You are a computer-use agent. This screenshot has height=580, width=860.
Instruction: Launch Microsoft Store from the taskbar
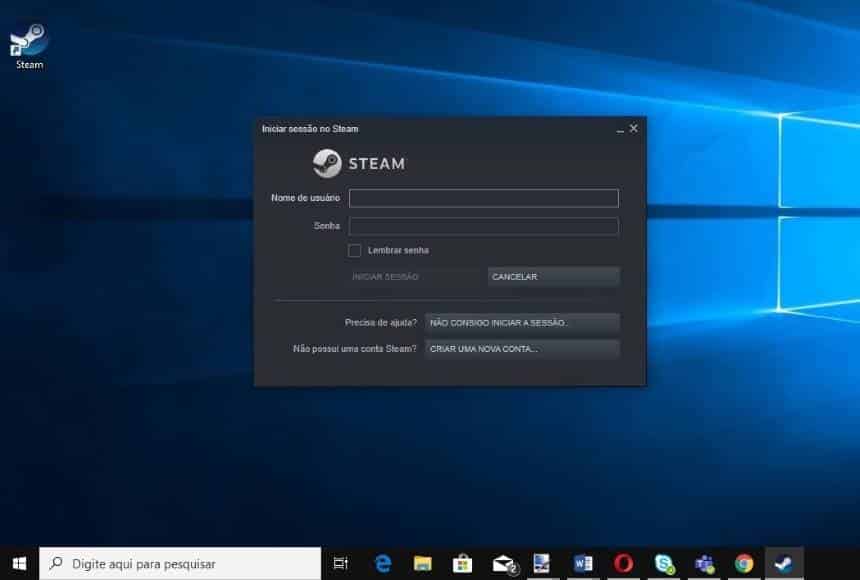[462, 564]
